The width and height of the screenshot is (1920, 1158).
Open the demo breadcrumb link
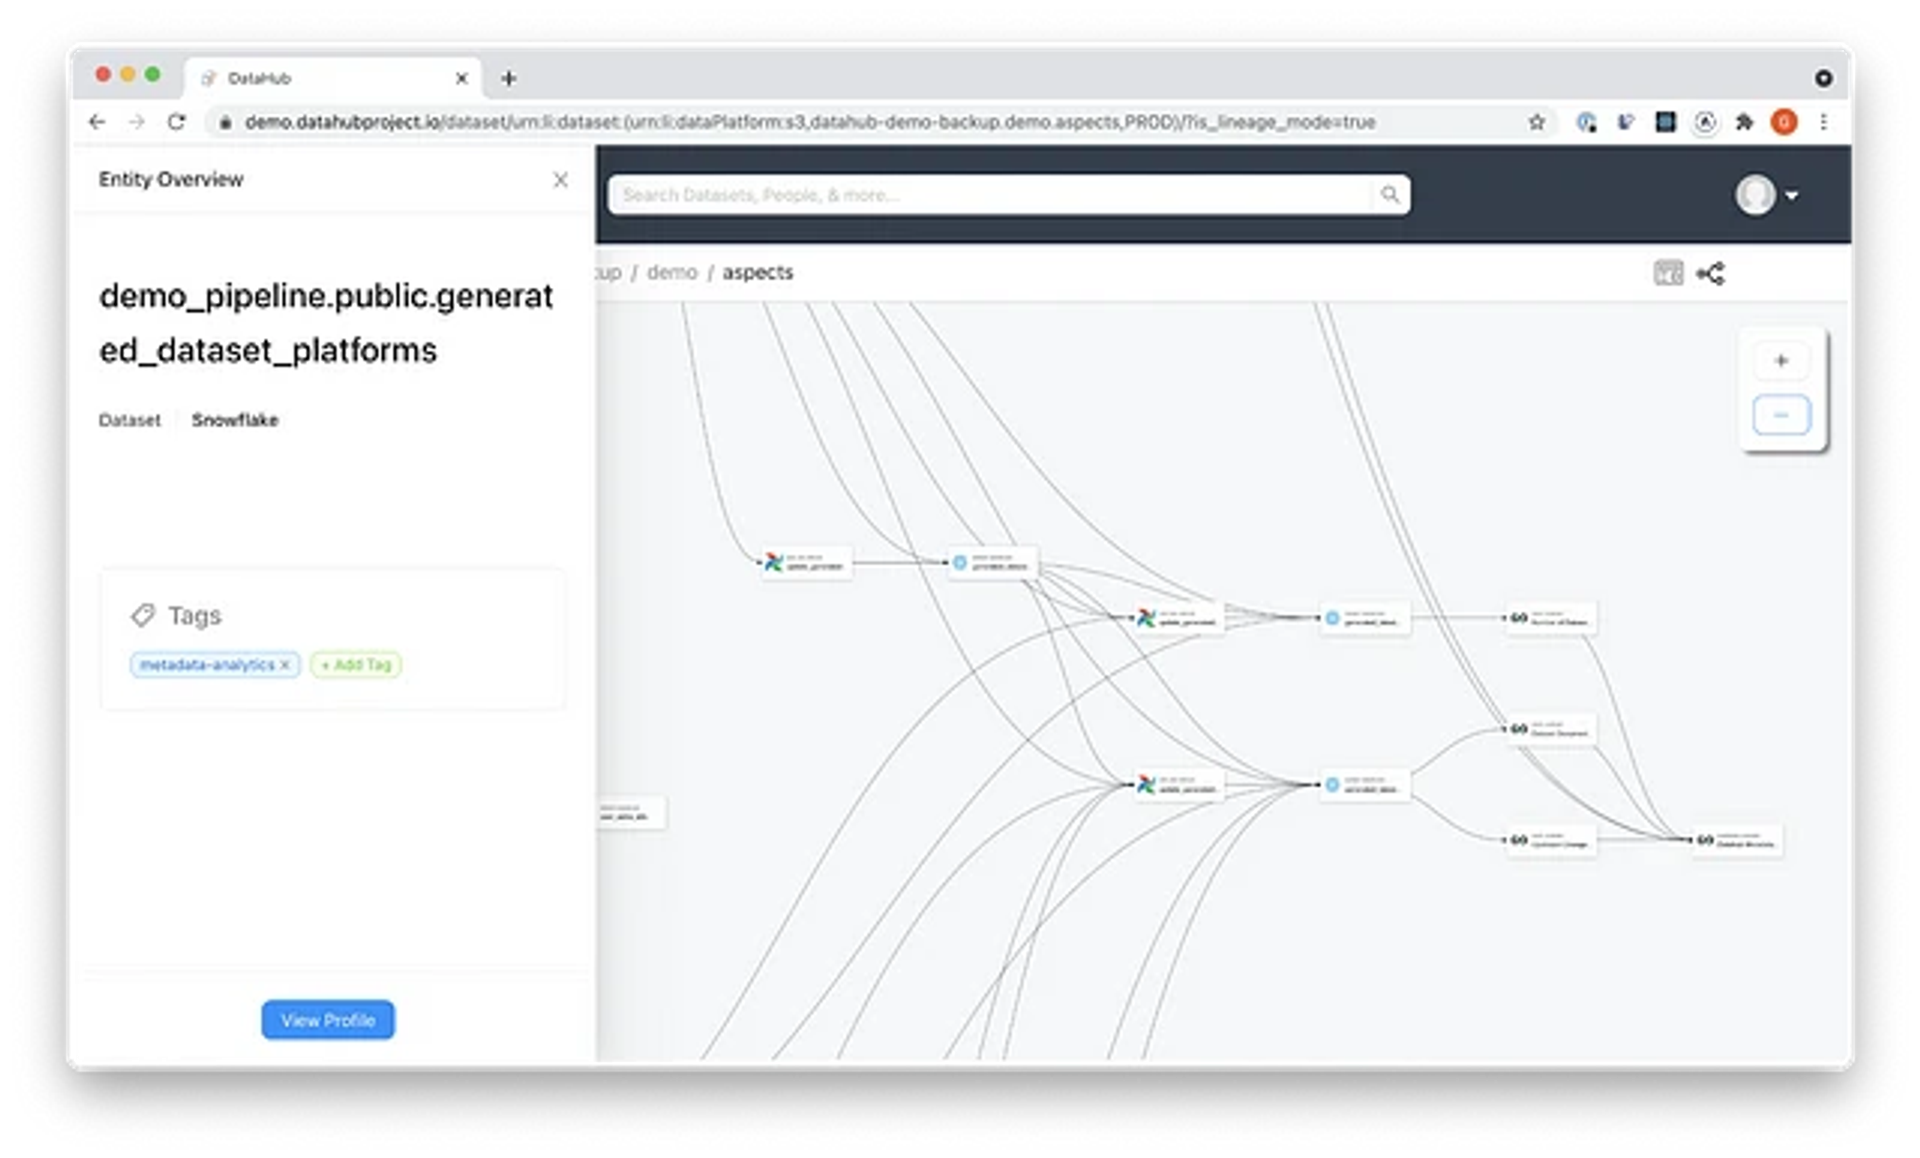click(672, 272)
